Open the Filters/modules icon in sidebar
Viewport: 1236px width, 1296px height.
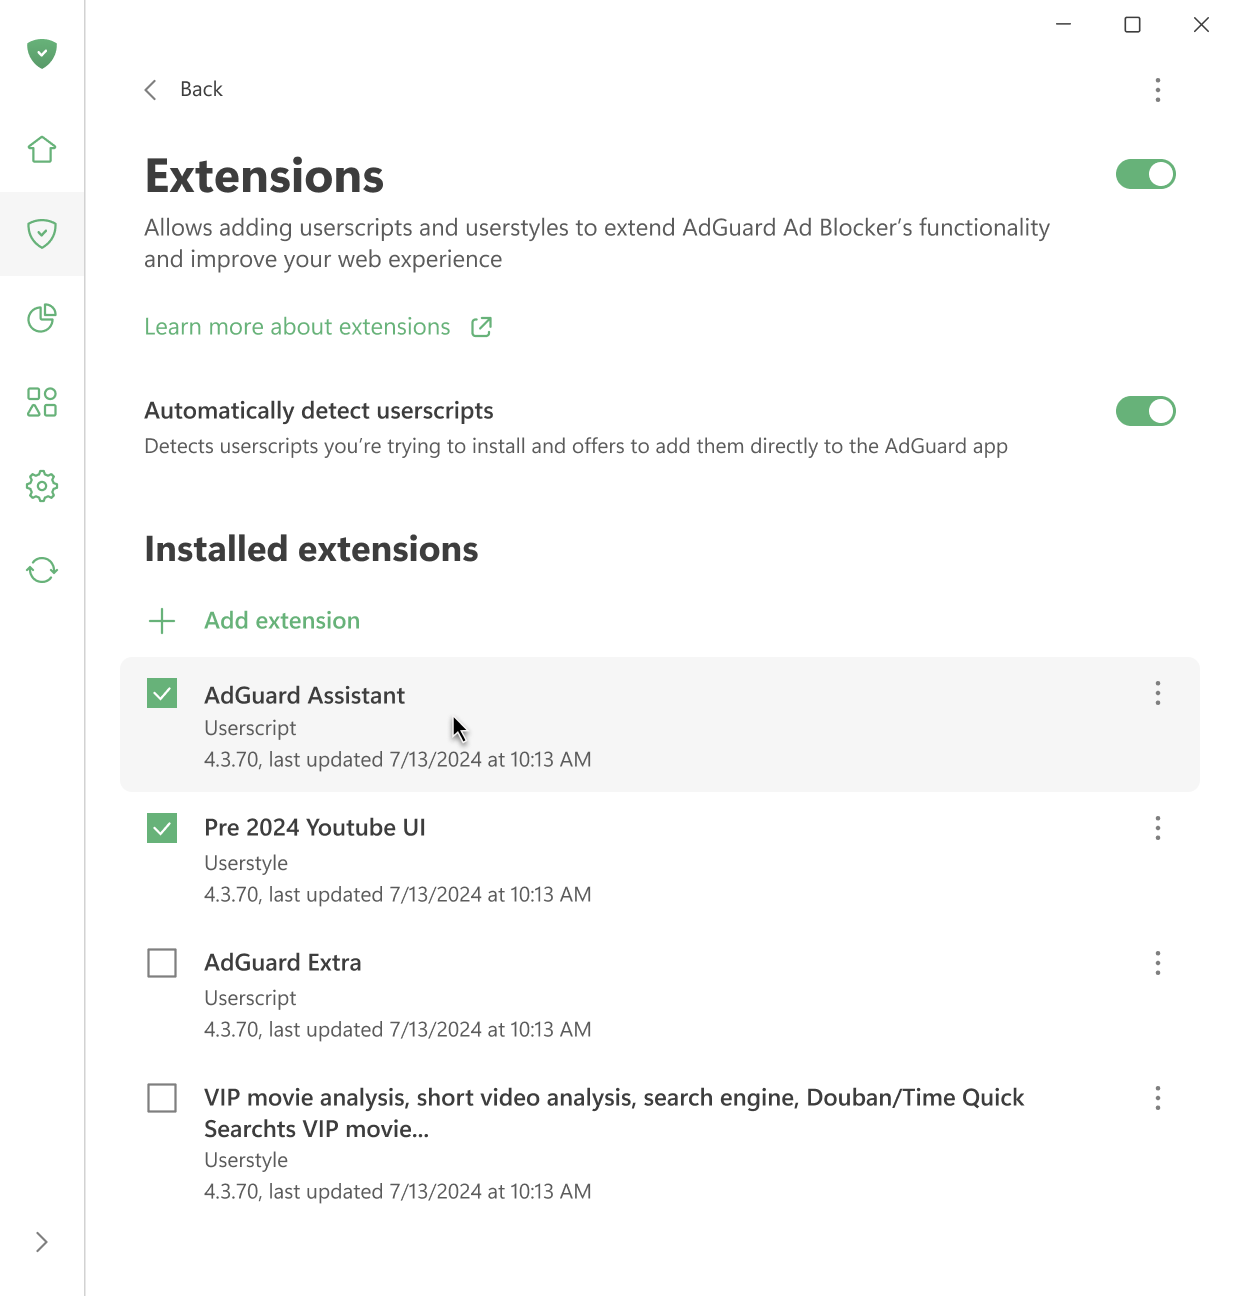(41, 402)
